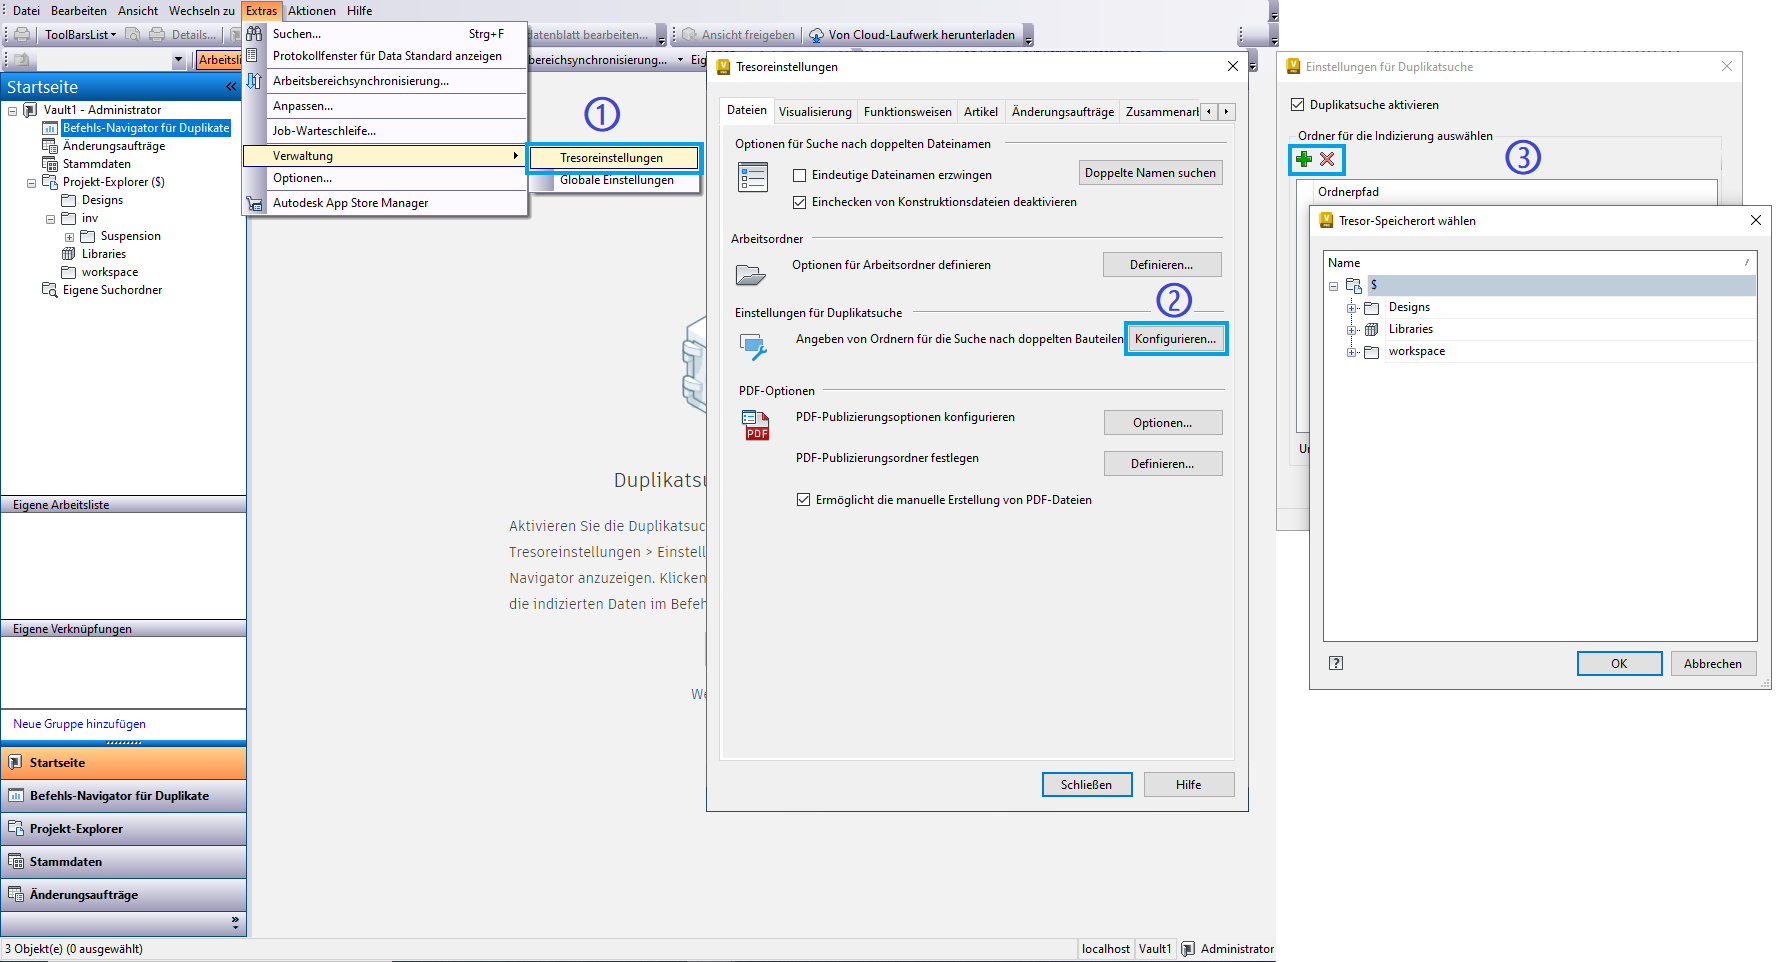Image resolution: width=1779 pixels, height=962 pixels.
Task: Click the $ vault root icon in the storage dialog
Action: coord(1354,285)
